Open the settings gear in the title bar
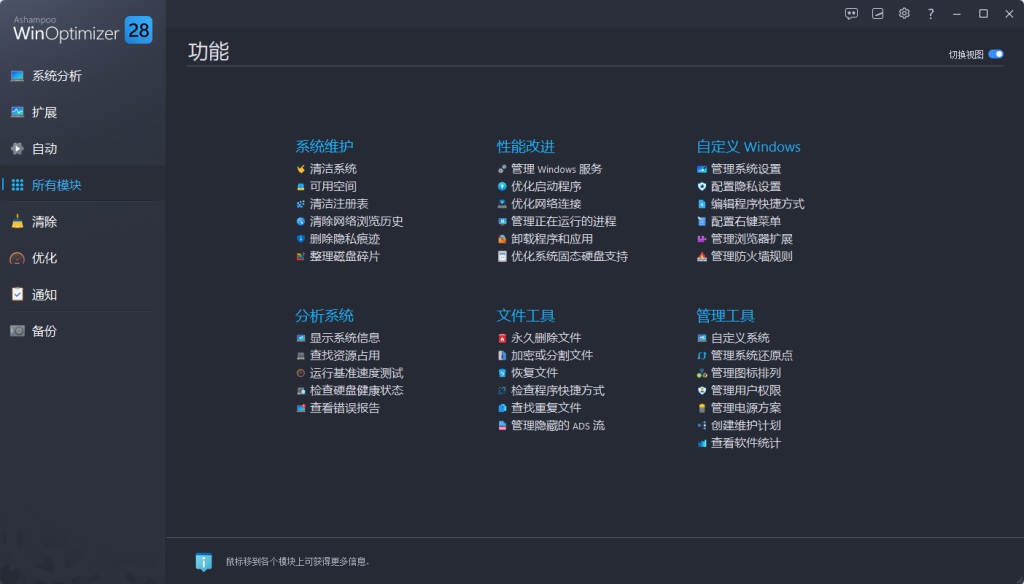The width and height of the screenshot is (1024, 584). pyautogui.click(x=904, y=13)
